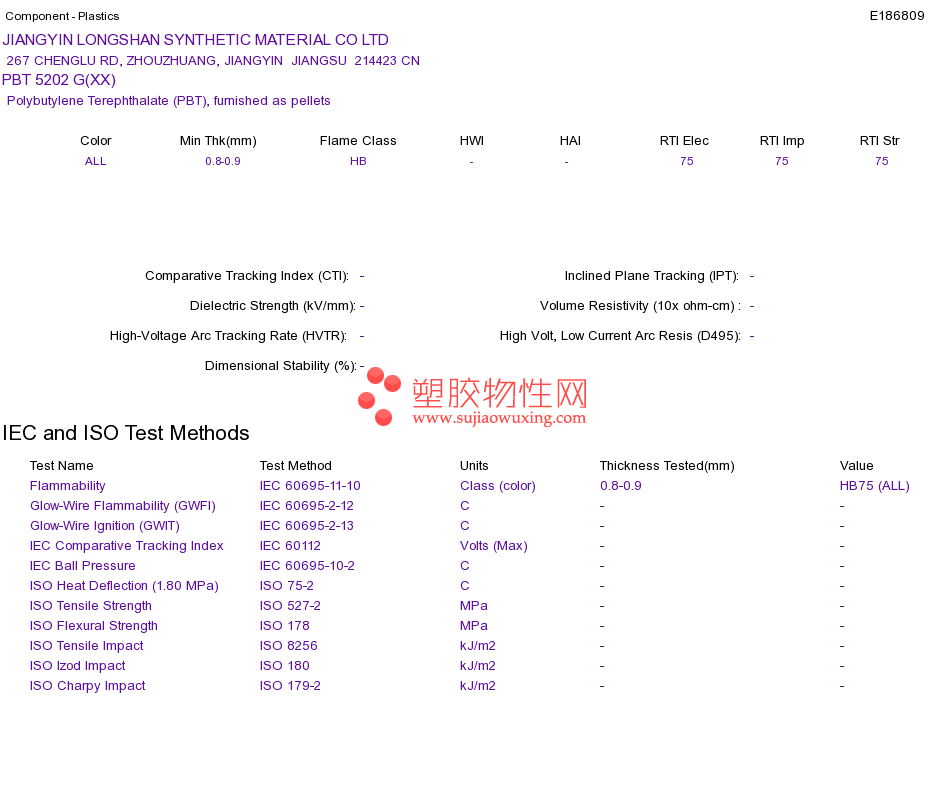Image resolution: width=950 pixels, height=800 pixels.
Task: Click the "Component - Plastics" header text
Action: pos(62,16)
